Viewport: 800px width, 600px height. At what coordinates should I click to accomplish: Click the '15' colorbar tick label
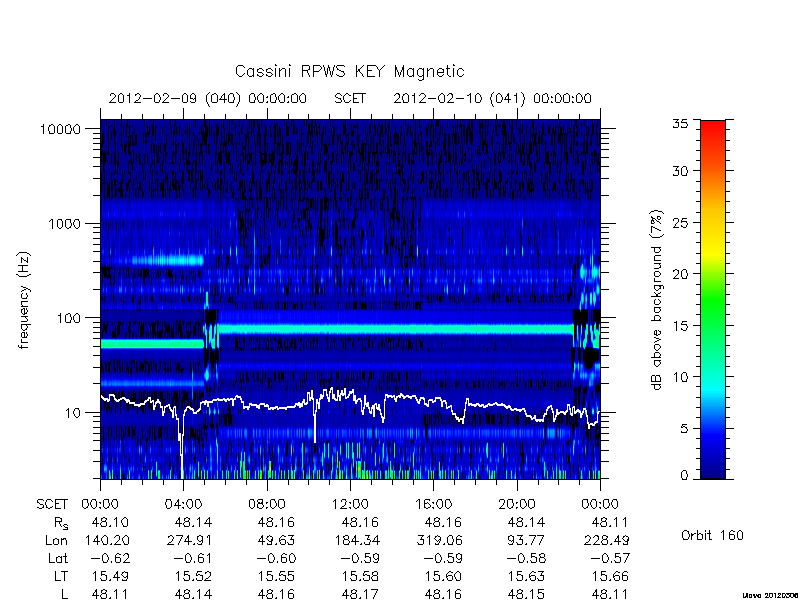click(680, 326)
